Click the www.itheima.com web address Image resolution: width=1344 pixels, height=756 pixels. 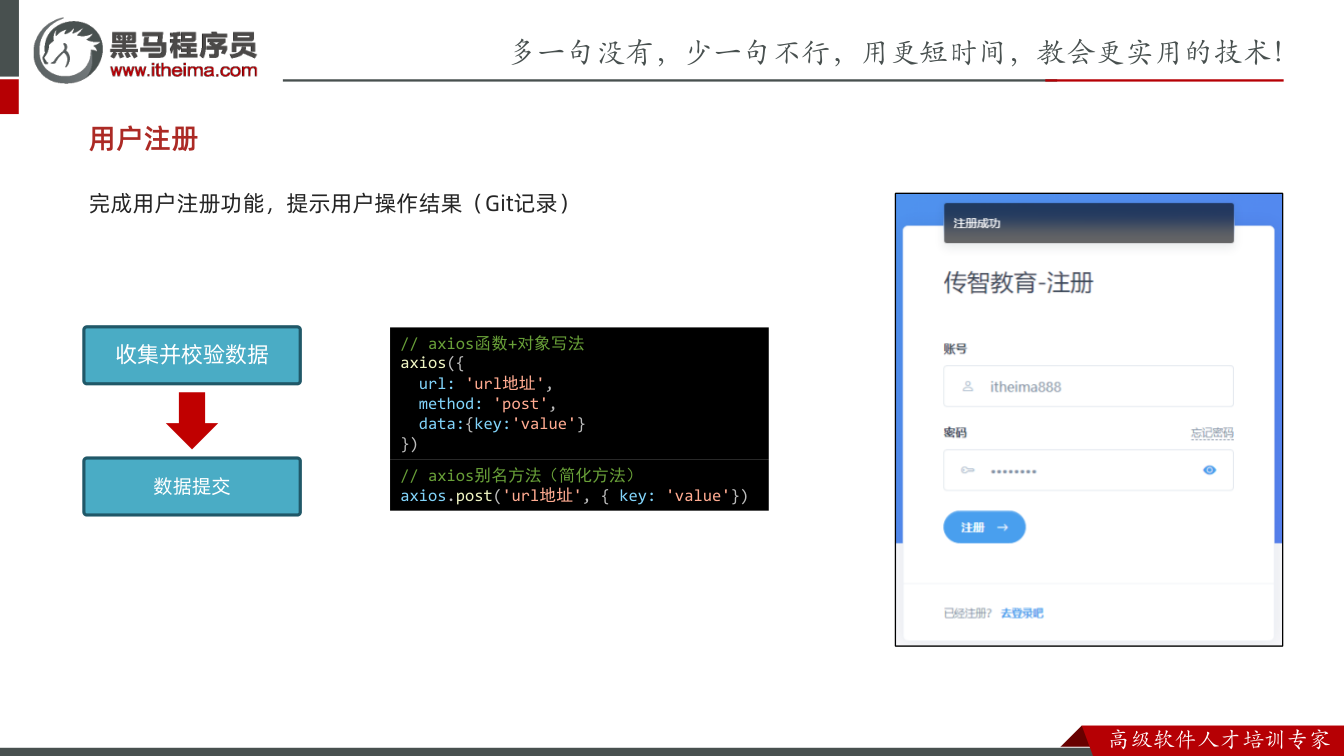pos(183,70)
